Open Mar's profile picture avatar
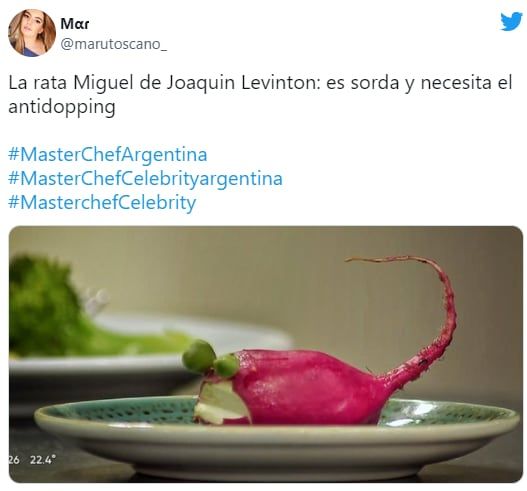 [32, 33]
